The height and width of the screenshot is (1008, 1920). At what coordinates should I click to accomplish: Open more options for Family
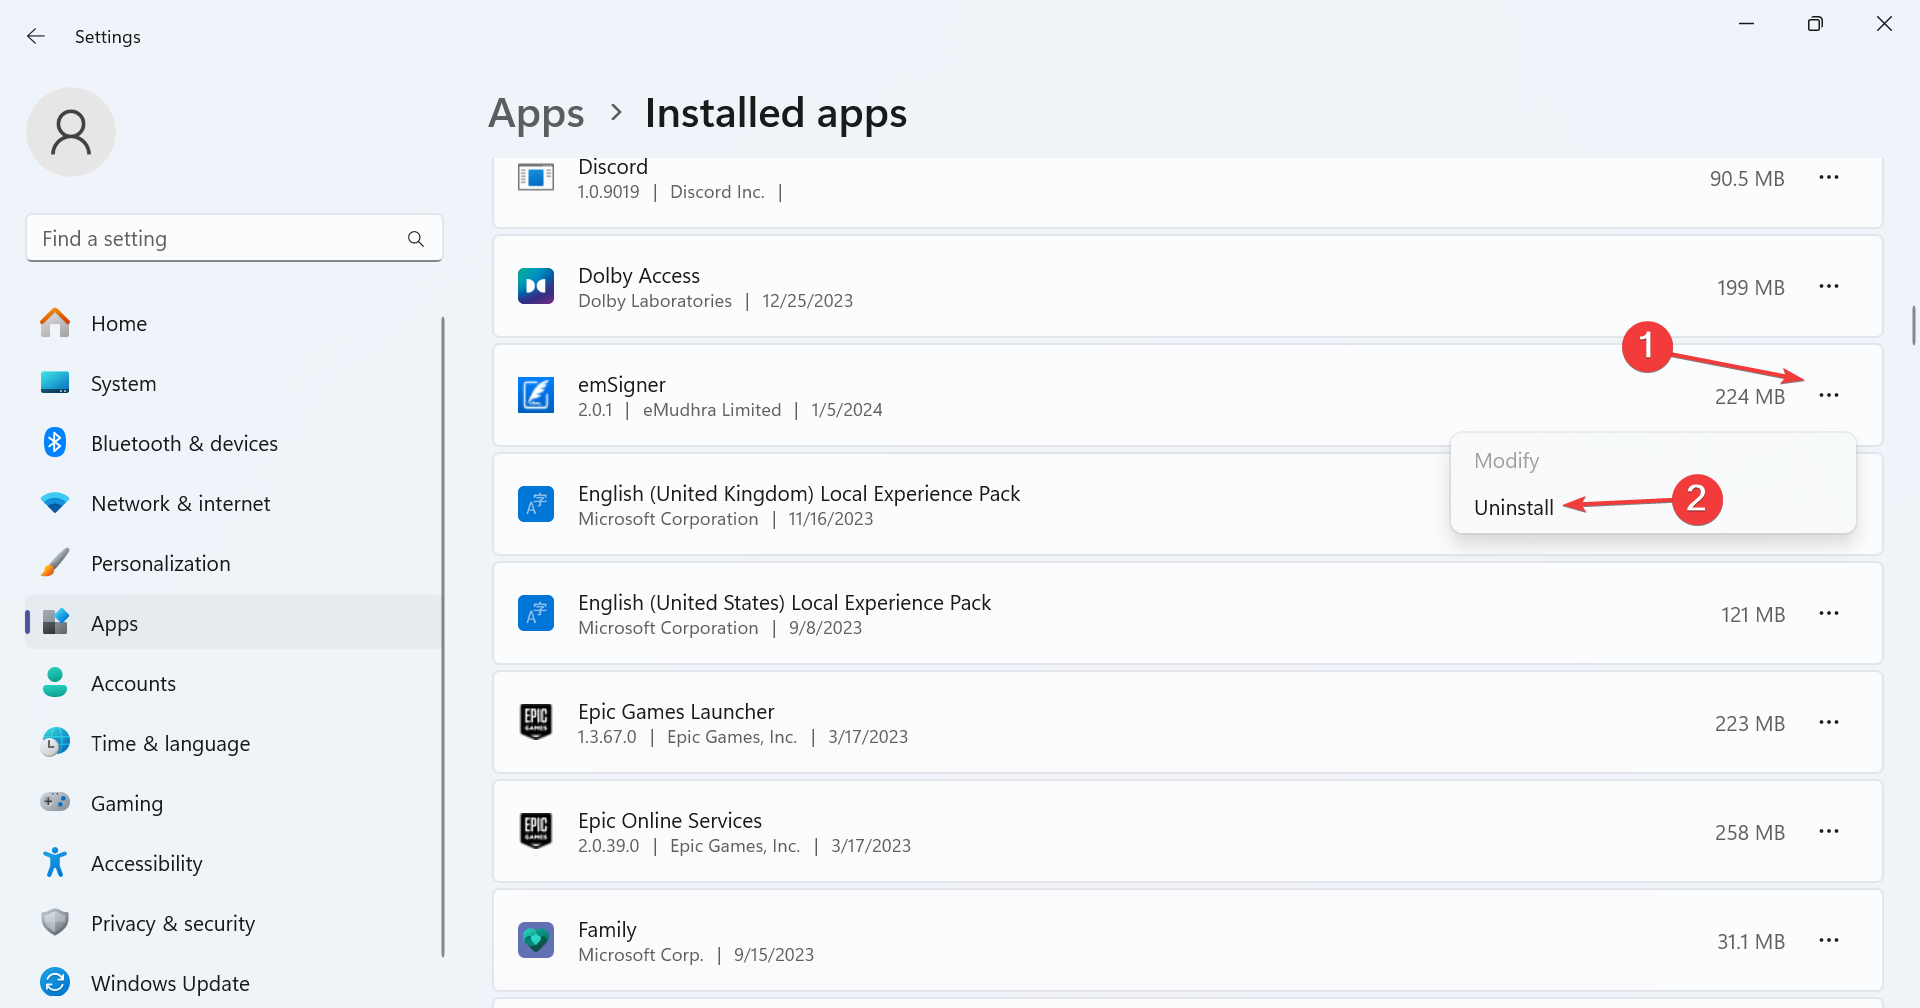1829,941
